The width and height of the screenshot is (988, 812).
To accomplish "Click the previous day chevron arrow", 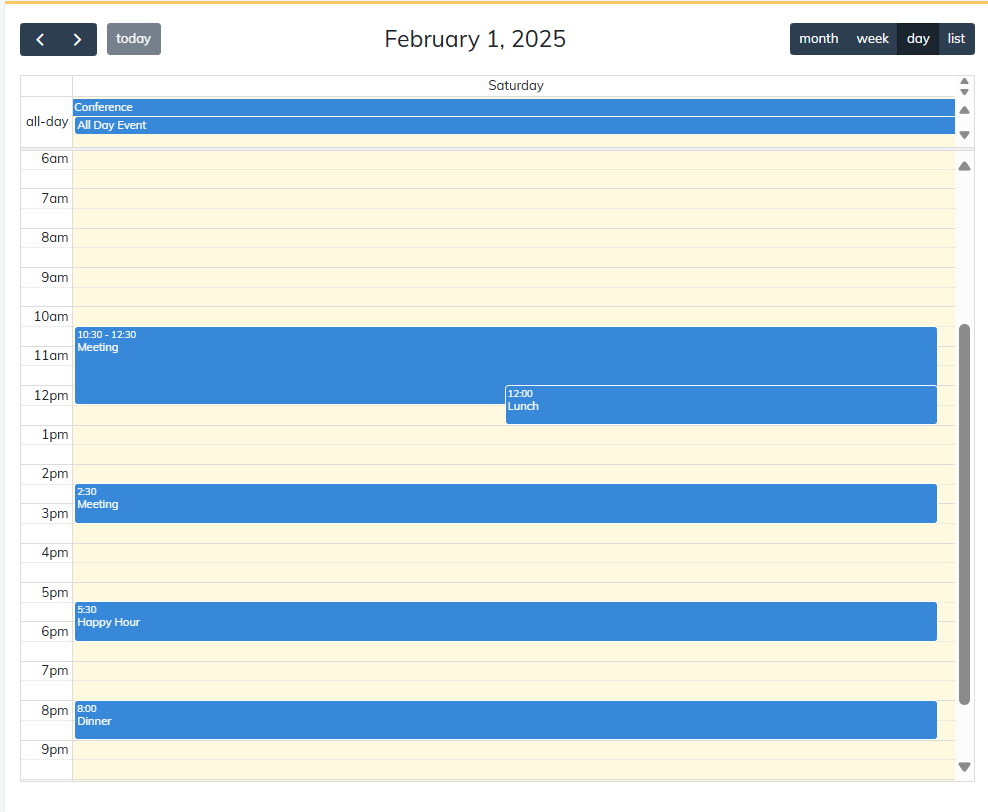I will point(40,38).
